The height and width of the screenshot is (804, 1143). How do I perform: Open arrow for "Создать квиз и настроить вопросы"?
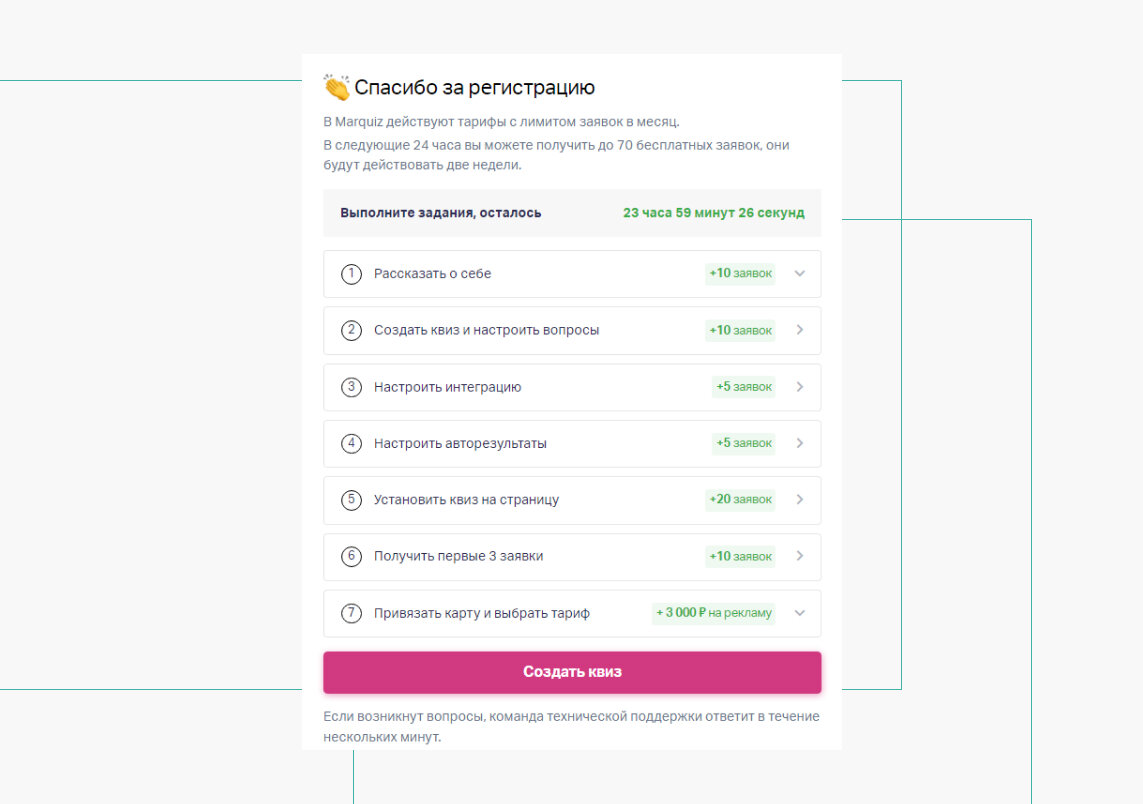(799, 330)
